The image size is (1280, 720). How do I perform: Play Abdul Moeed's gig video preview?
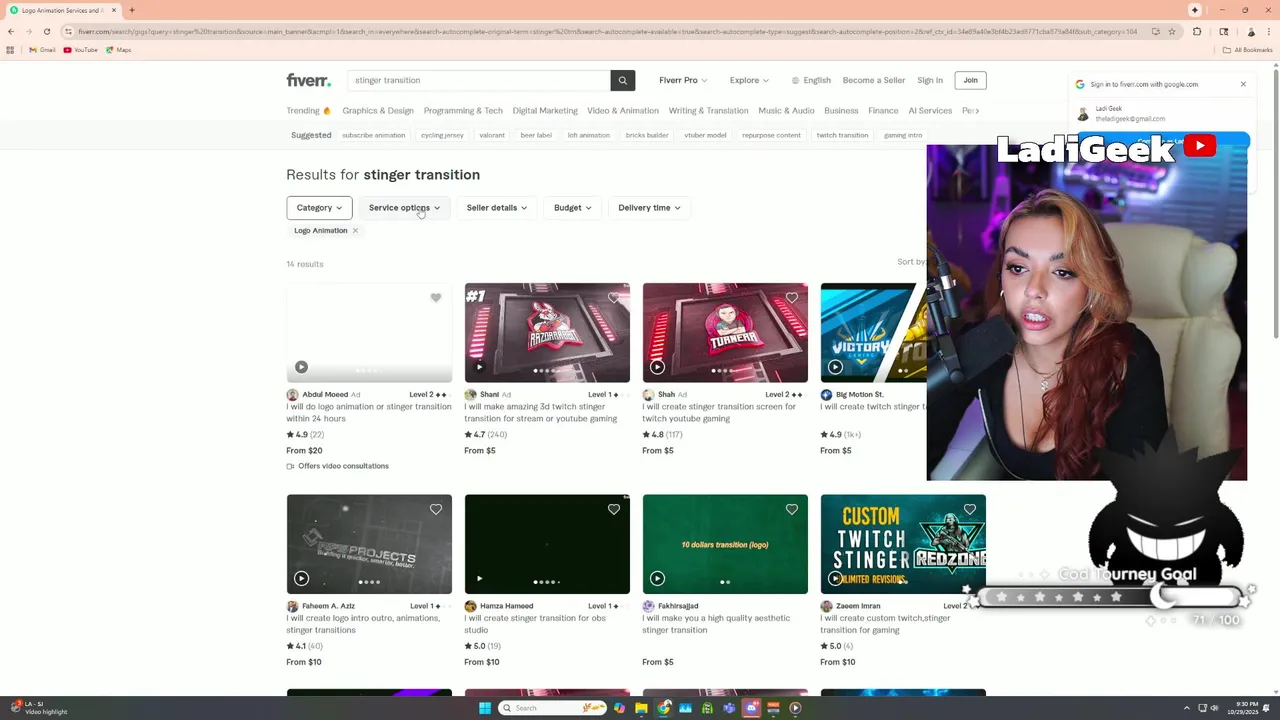301,367
